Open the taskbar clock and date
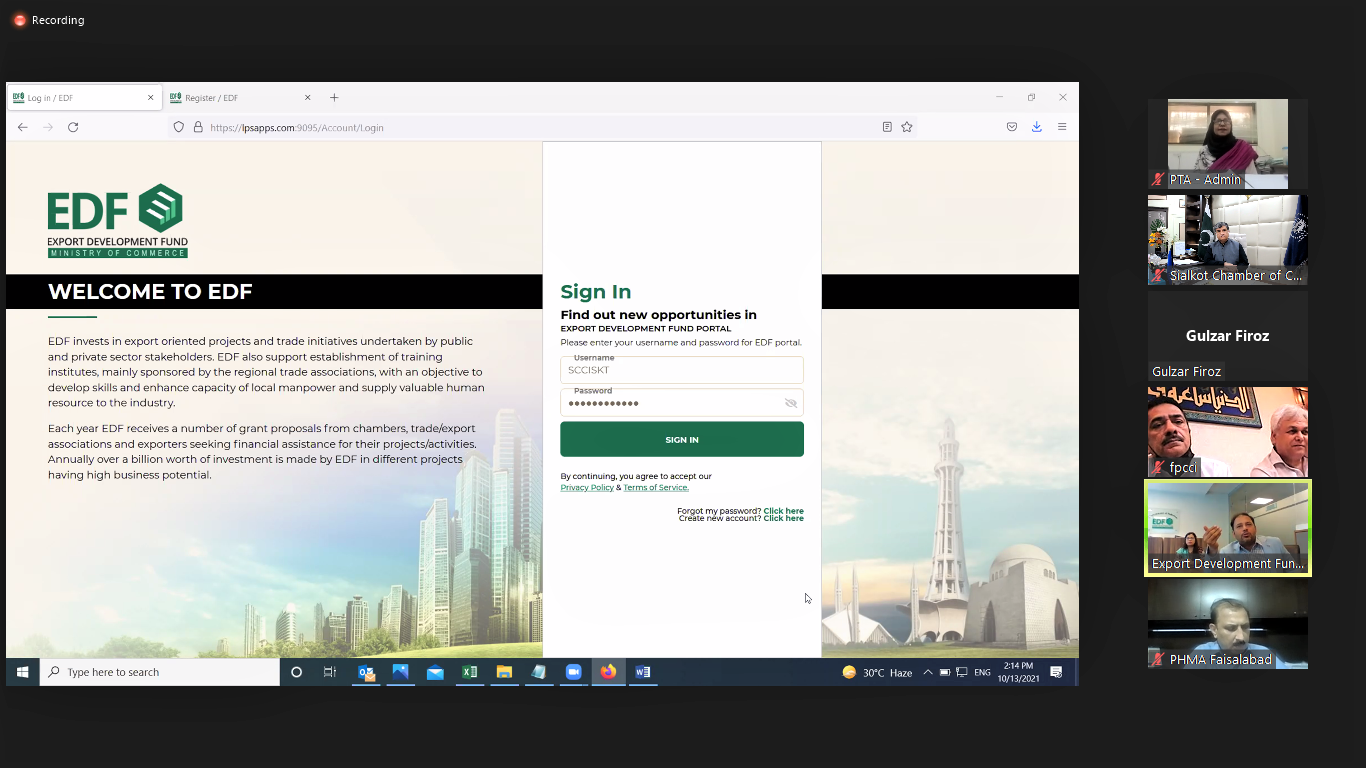1366x768 pixels. click(x=1018, y=672)
